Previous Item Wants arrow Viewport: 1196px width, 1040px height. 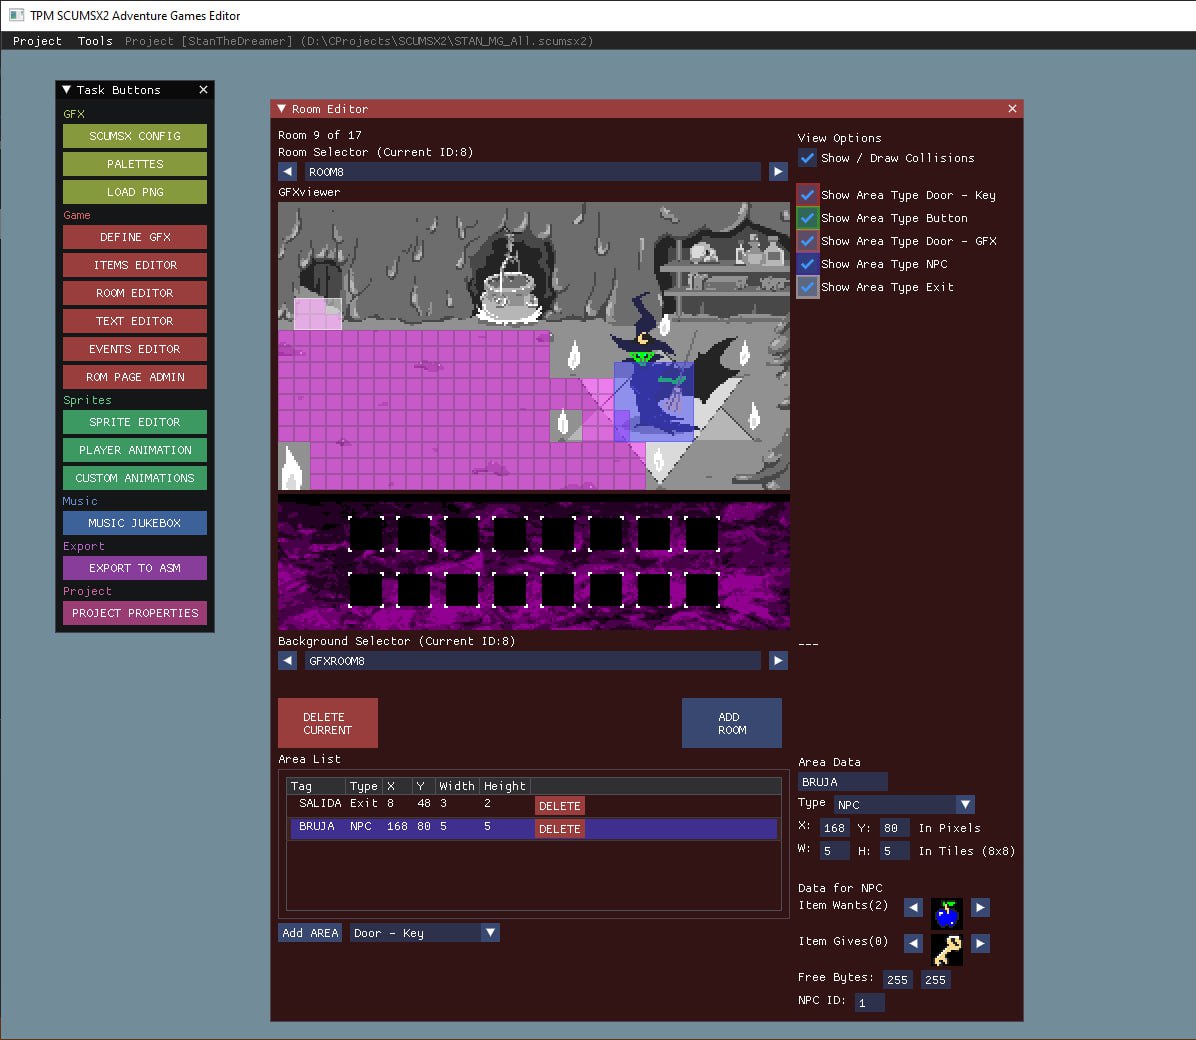tap(913, 907)
